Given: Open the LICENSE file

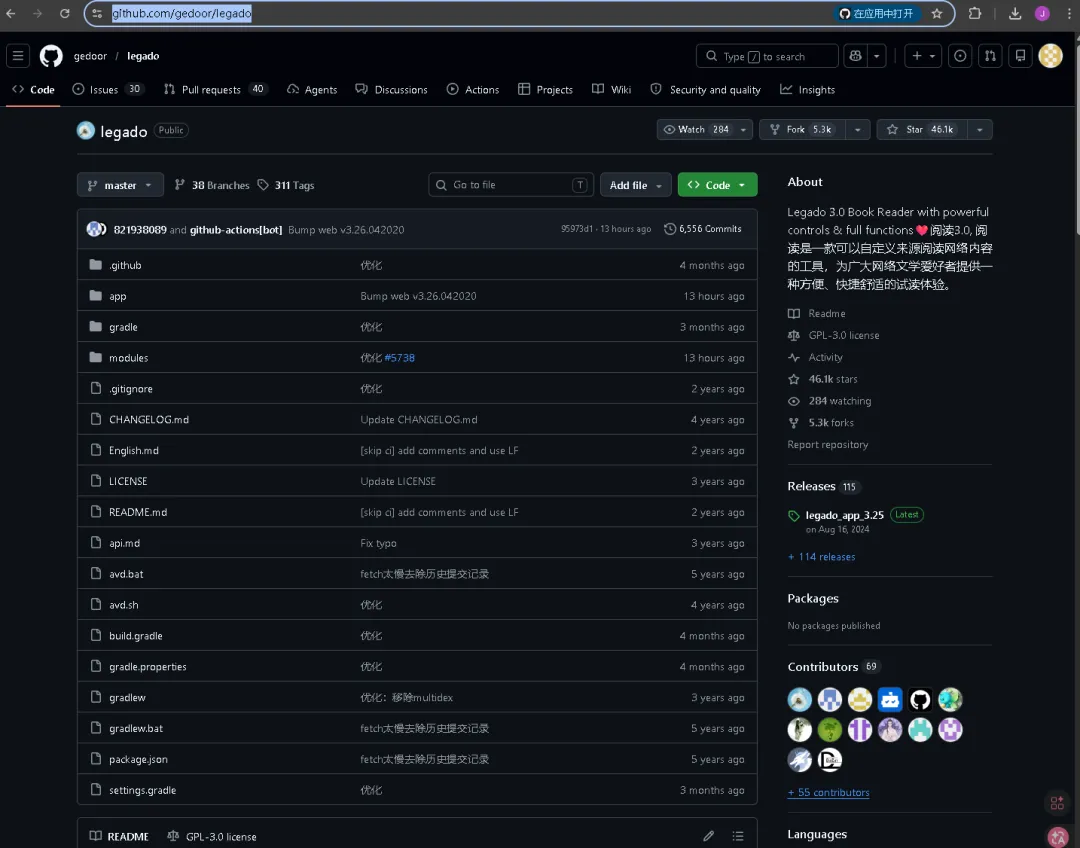Looking at the screenshot, I should point(128,482).
